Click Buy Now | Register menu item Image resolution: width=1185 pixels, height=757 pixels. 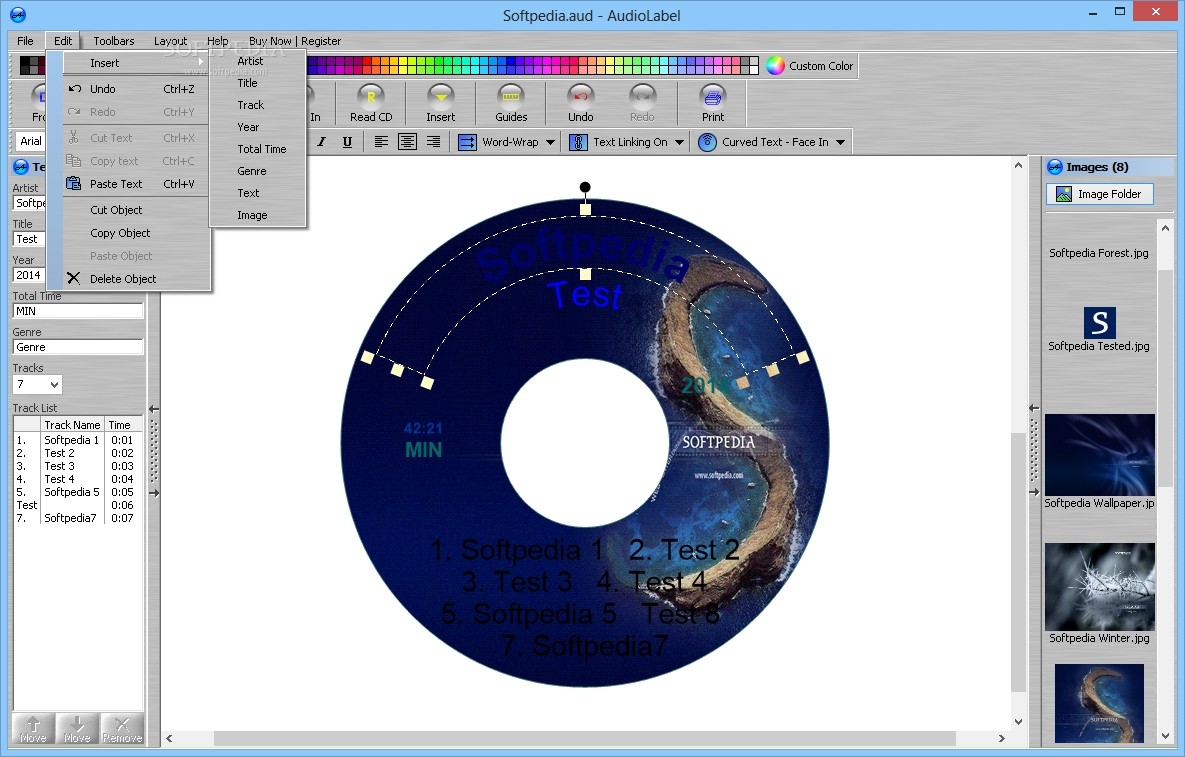click(295, 41)
